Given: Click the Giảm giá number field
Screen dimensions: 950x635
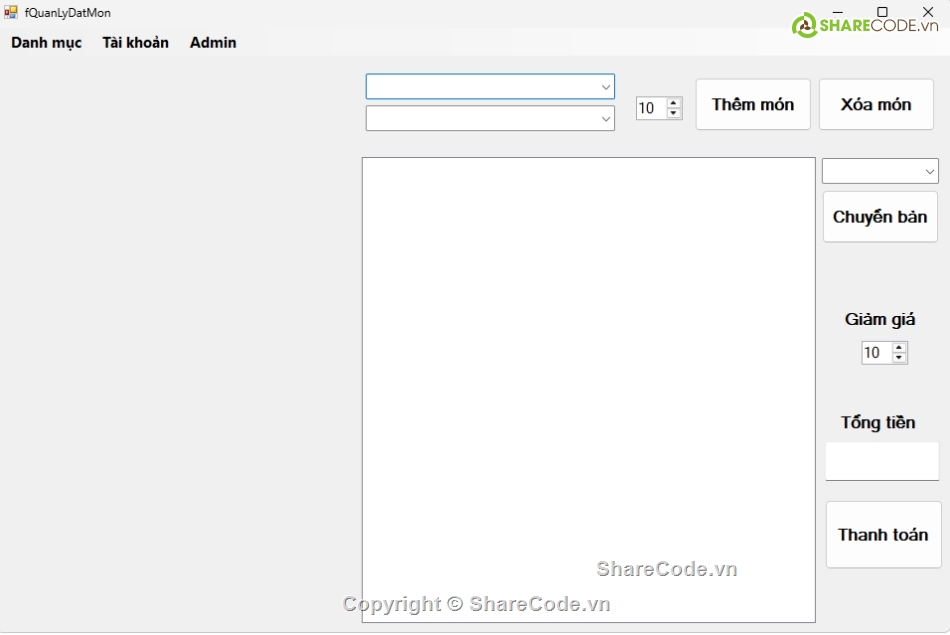Looking at the screenshot, I should point(875,353).
